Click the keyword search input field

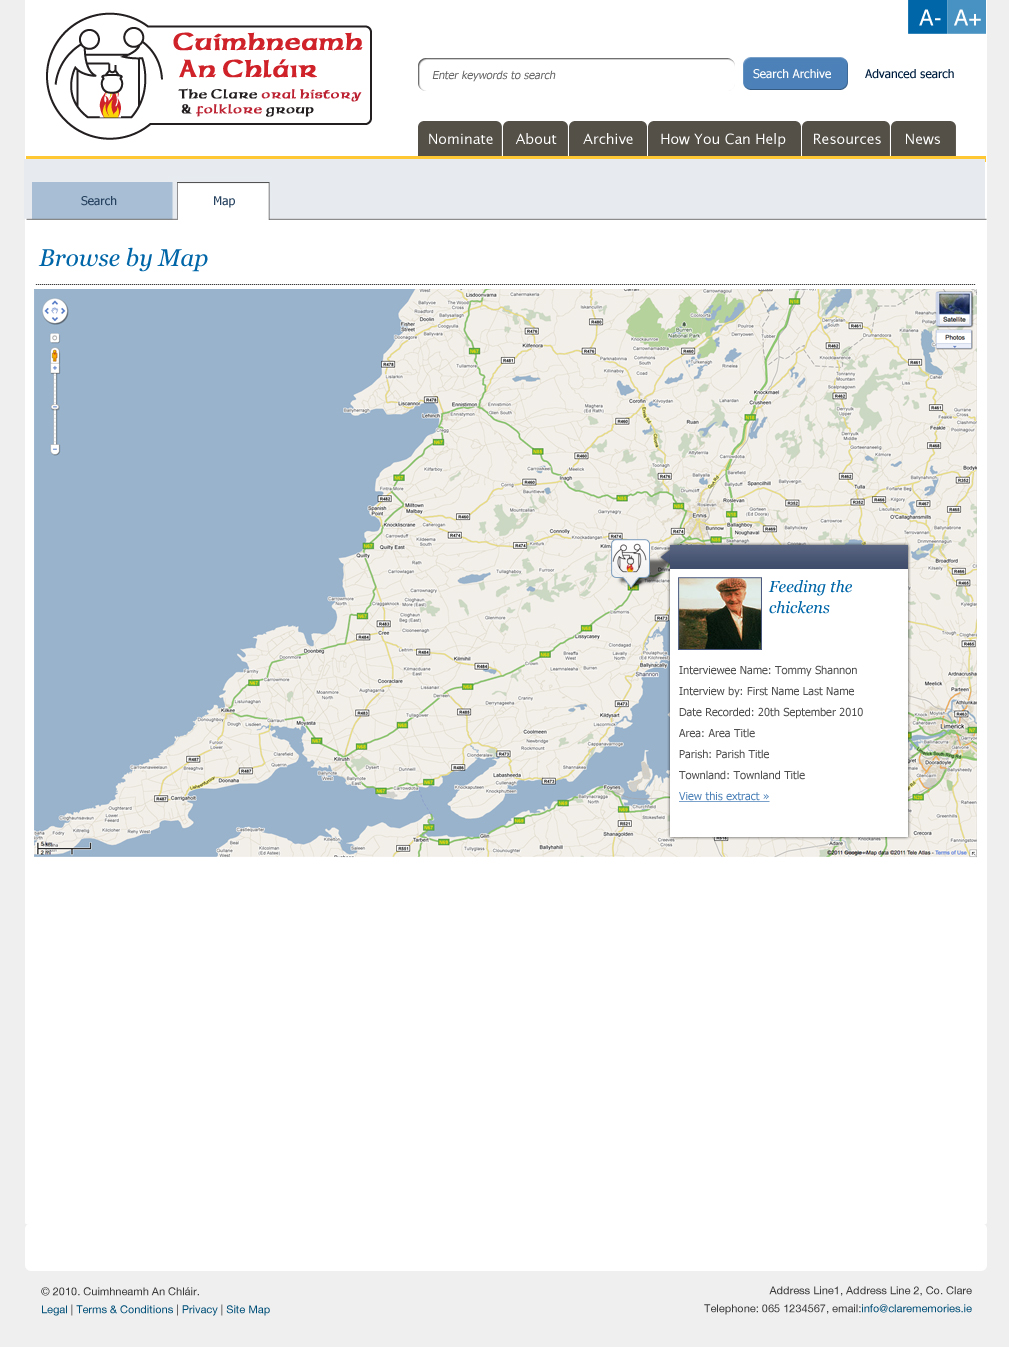click(576, 75)
